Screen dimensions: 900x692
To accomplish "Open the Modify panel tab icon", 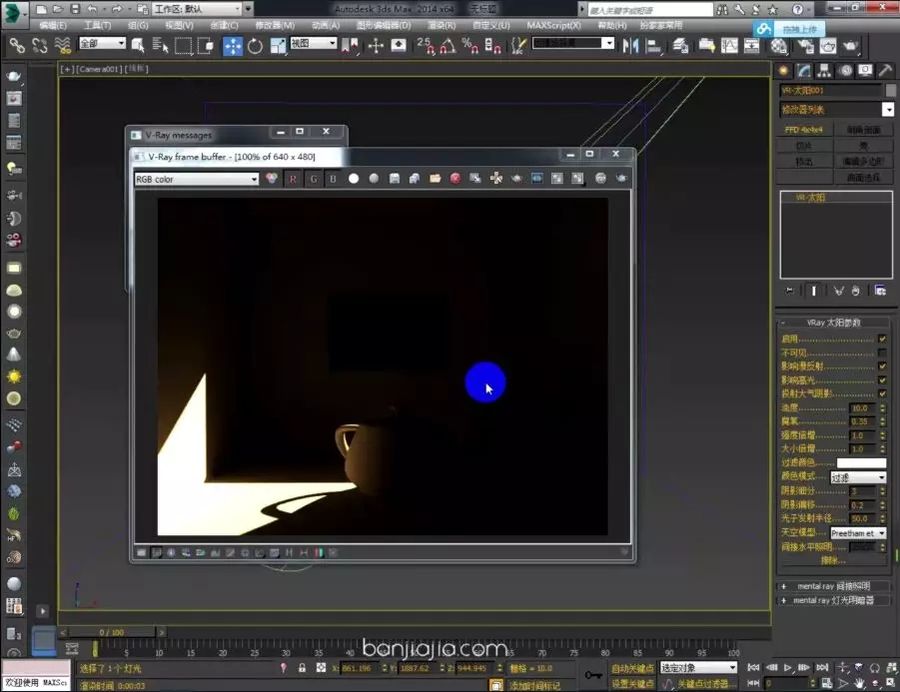I will pyautogui.click(x=804, y=71).
